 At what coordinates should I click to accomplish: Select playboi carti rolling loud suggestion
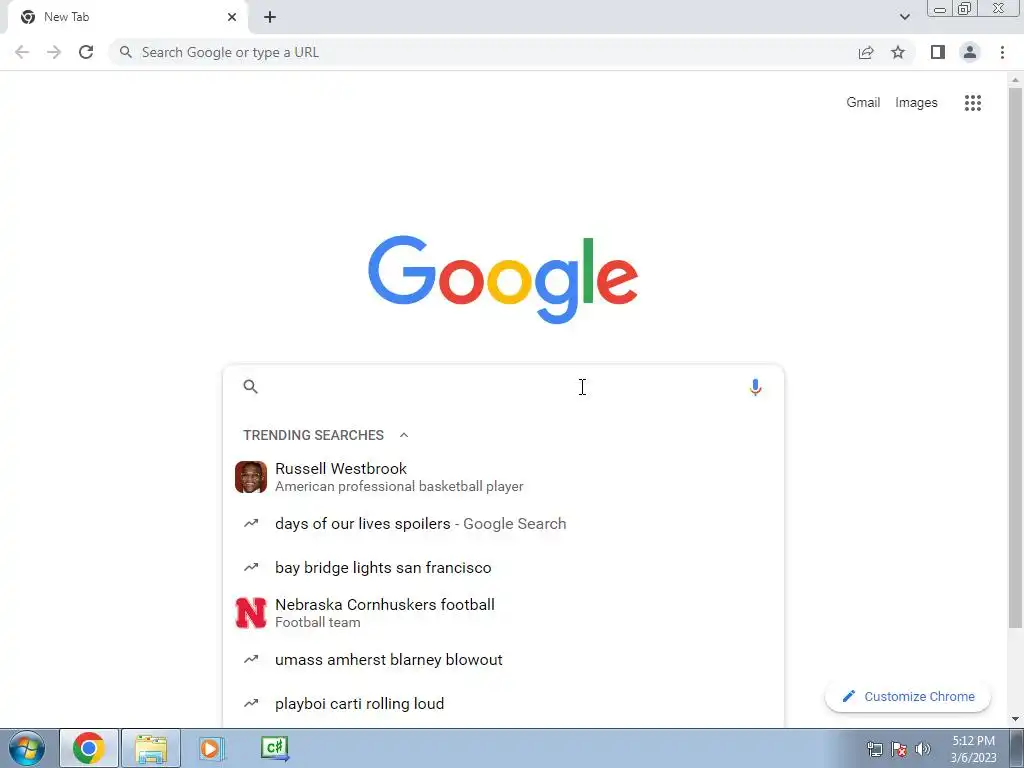coord(503,703)
